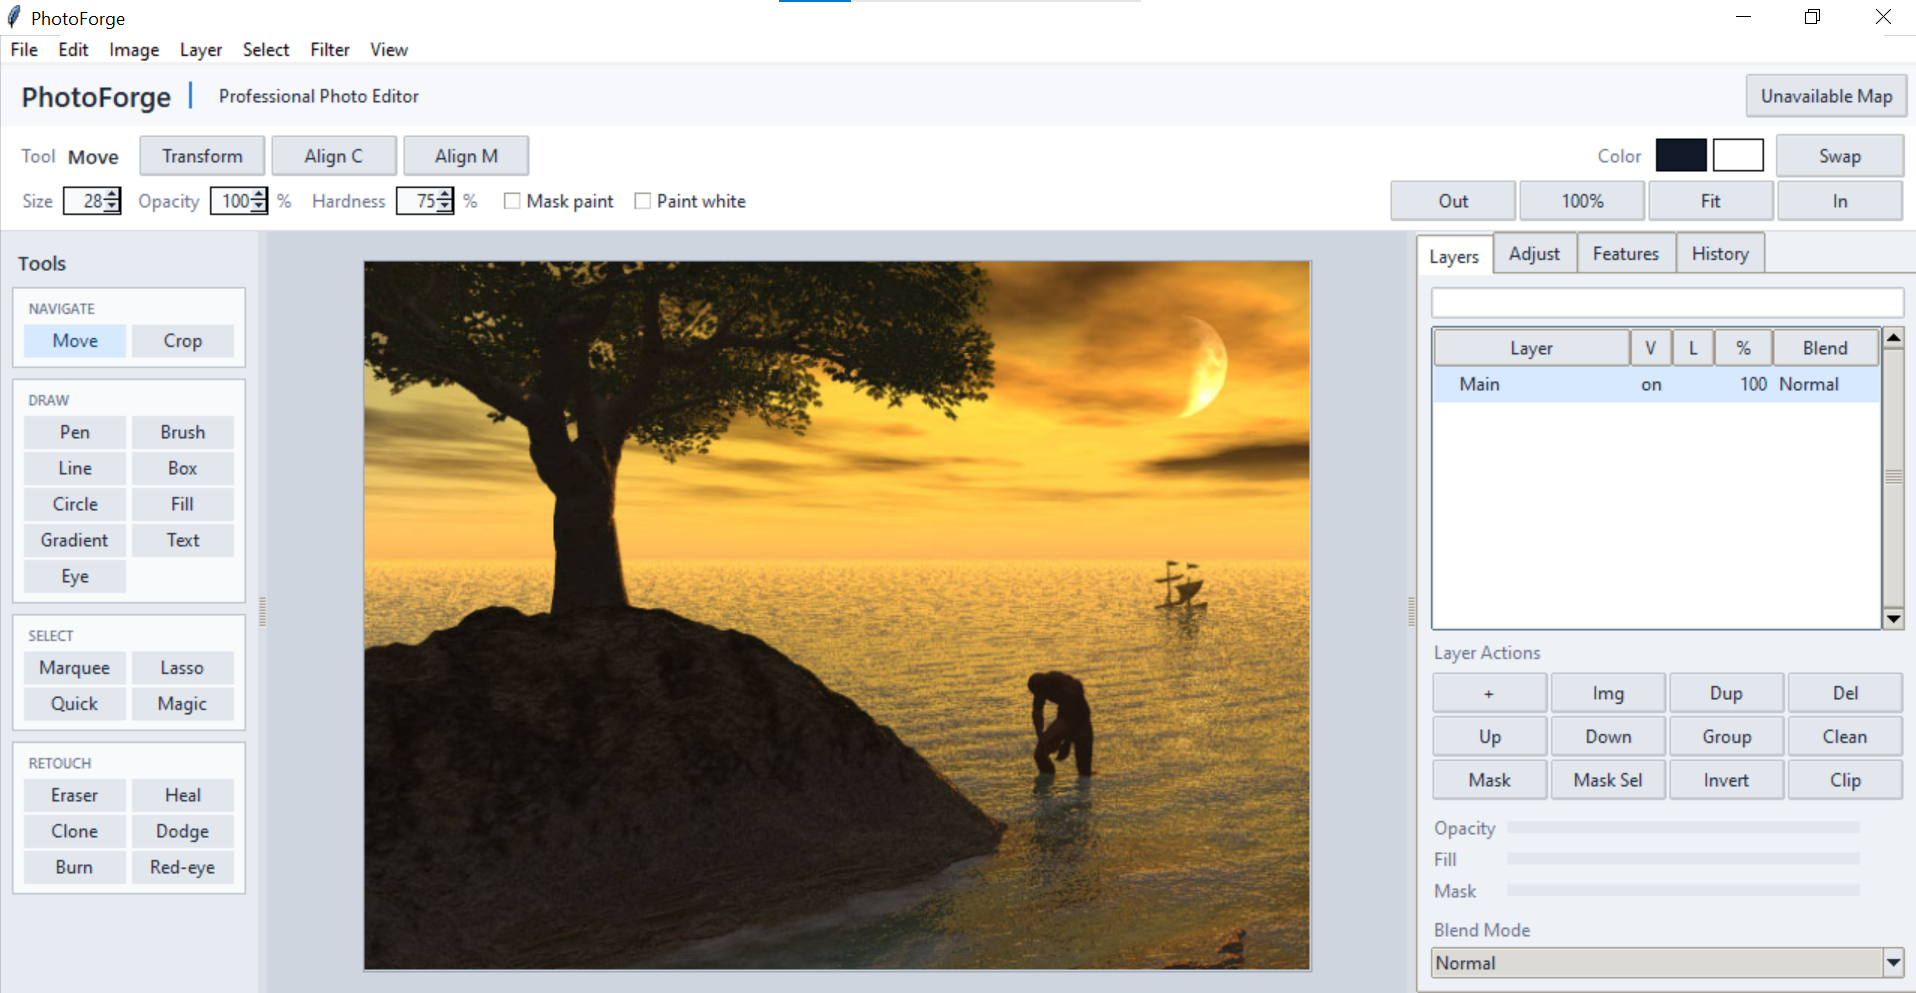Switch to the Features tab

point(1626,254)
